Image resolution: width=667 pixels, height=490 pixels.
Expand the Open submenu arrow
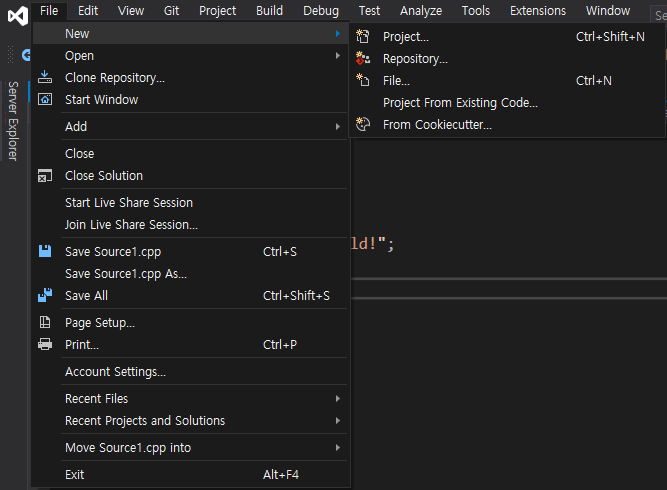coord(338,55)
